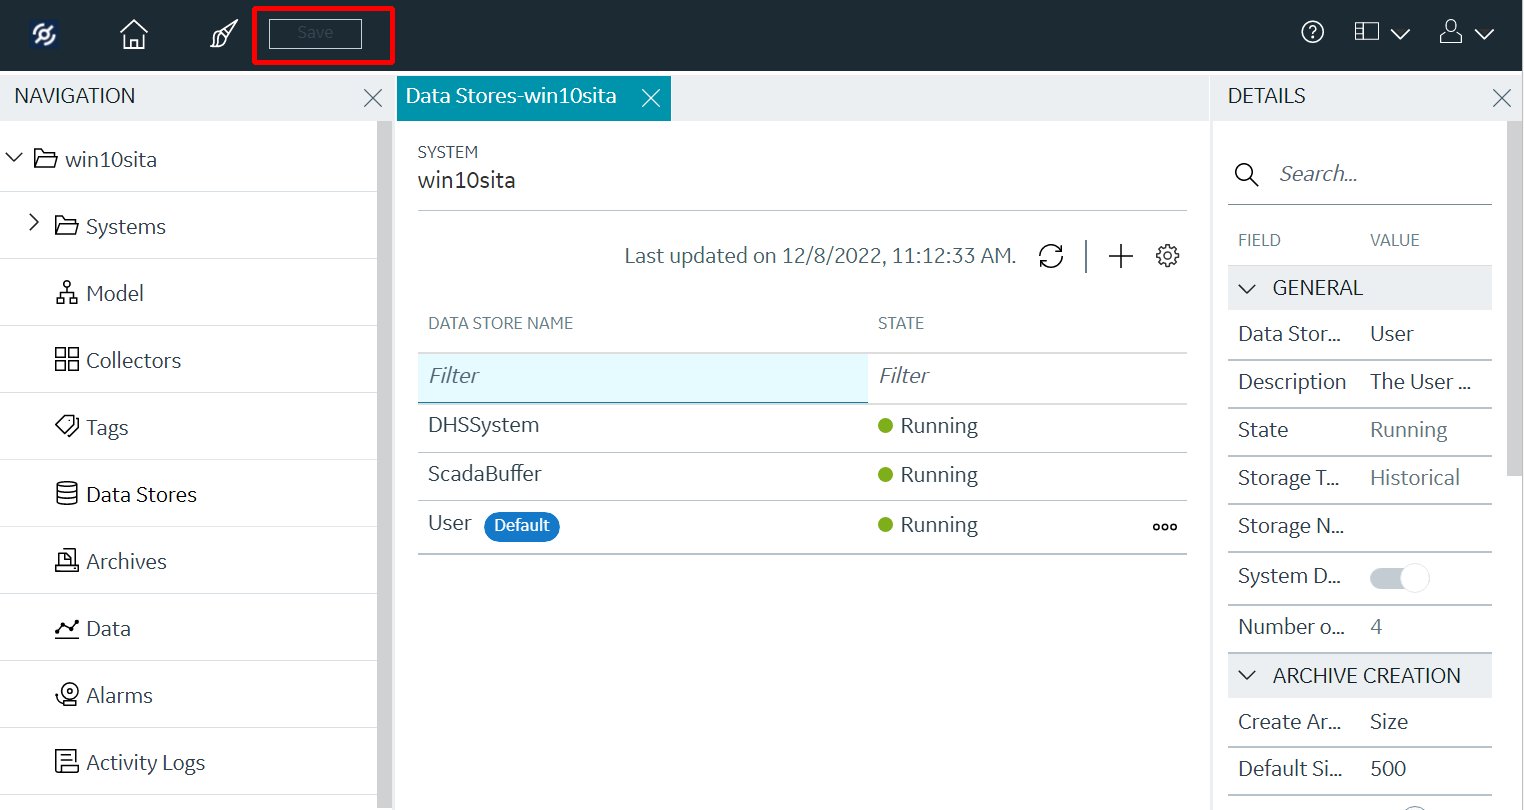
Task: Add a new data store
Action: click(x=1121, y=256)
